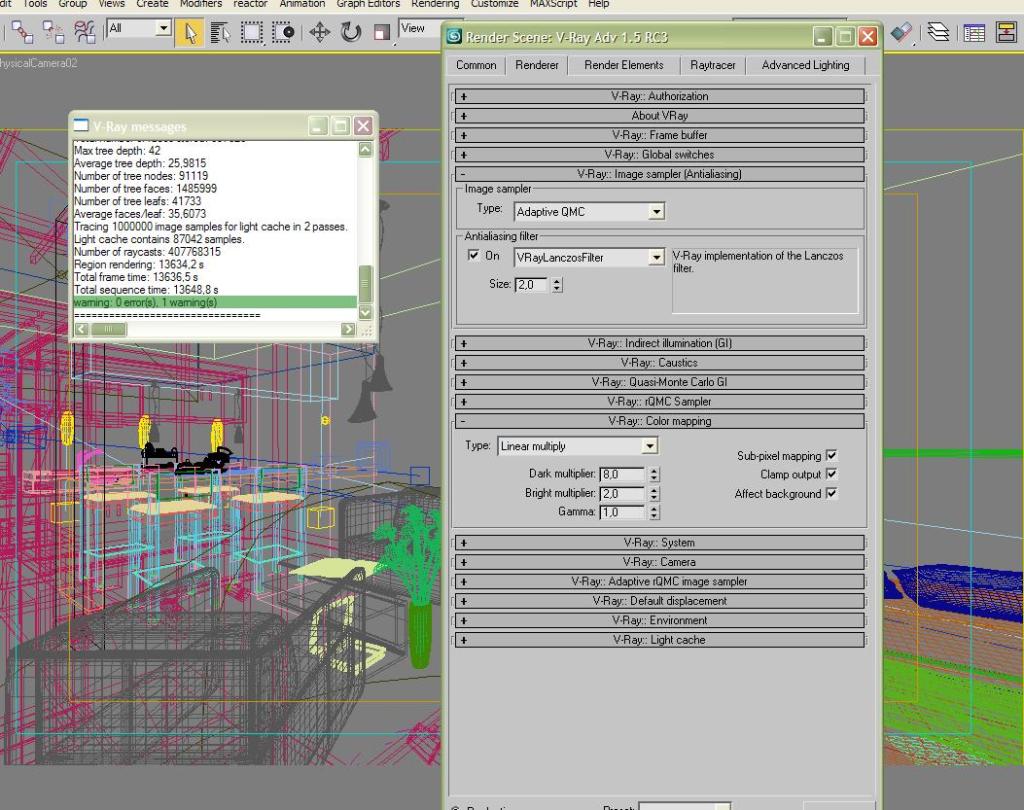Expand the V-Ray Authorization rollout
The image size is (1024, 810).
click(660, 96)
